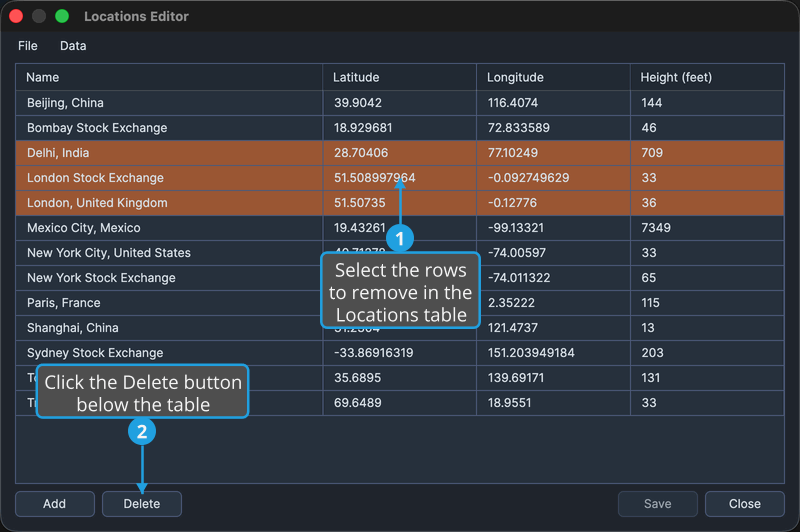The height and width of the screenshot is (532, 800).
Task: Click latitude cell 19.43261
Action: coord(399,227)
